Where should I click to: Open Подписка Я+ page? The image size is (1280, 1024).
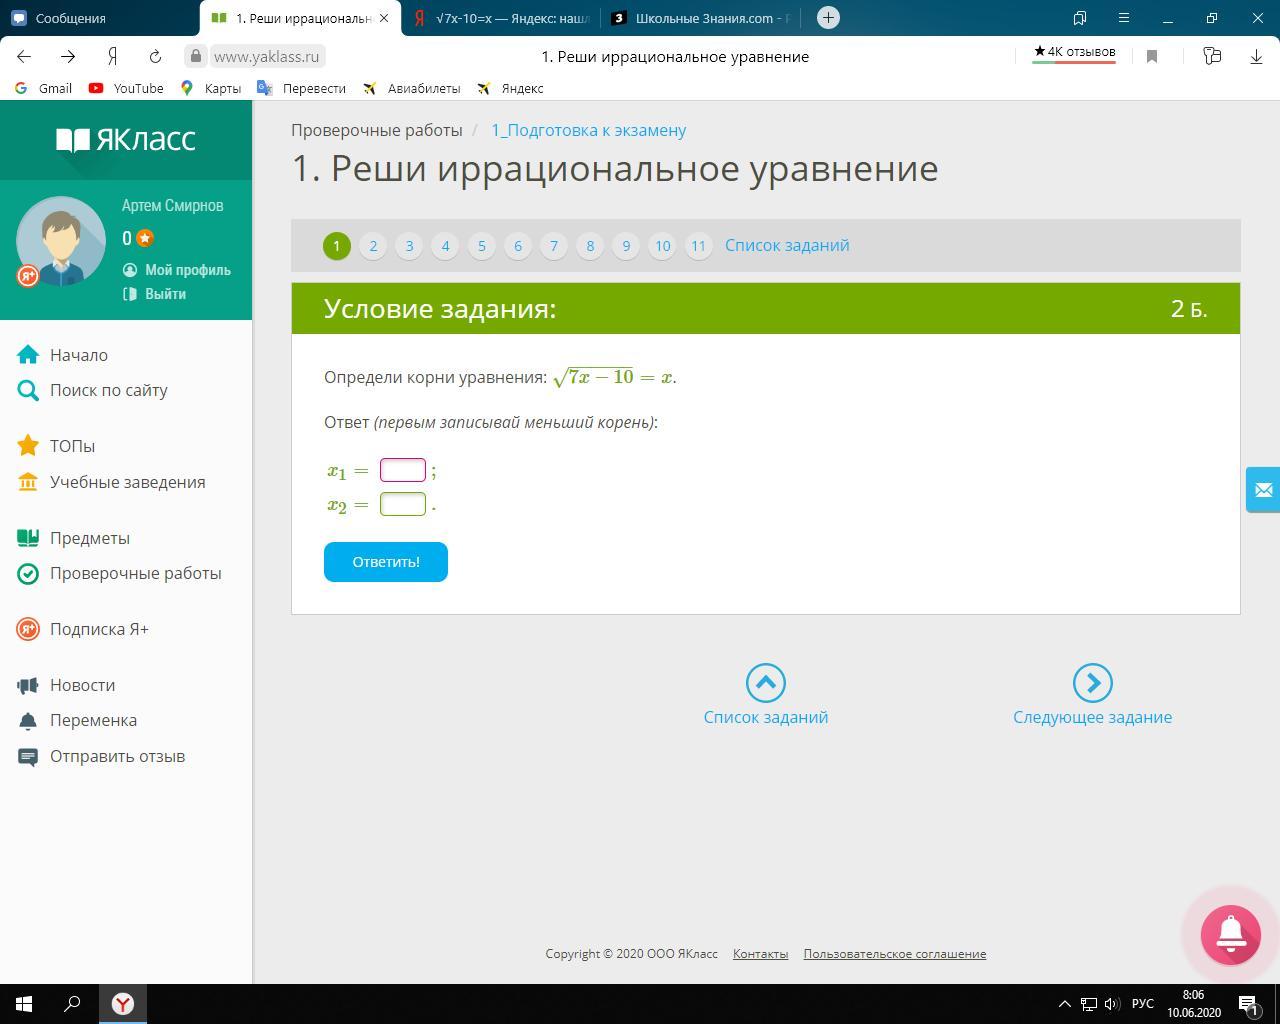click(99, 629)
